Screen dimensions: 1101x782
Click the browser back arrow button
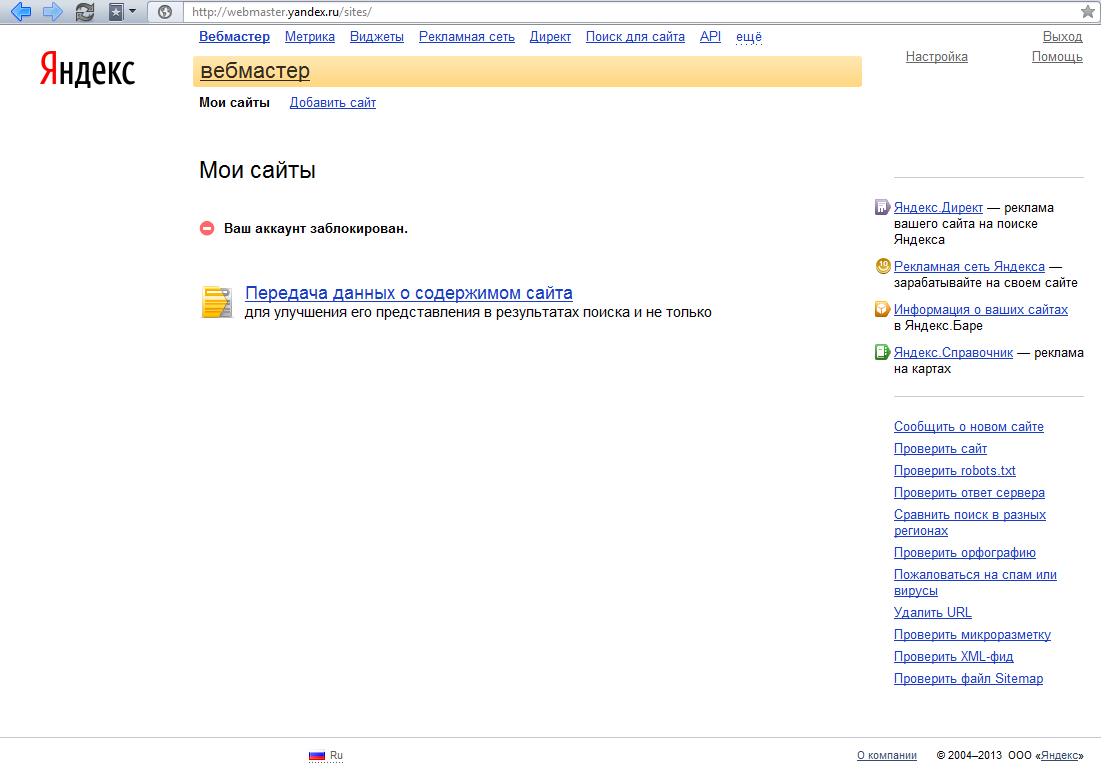coord(20,12)
